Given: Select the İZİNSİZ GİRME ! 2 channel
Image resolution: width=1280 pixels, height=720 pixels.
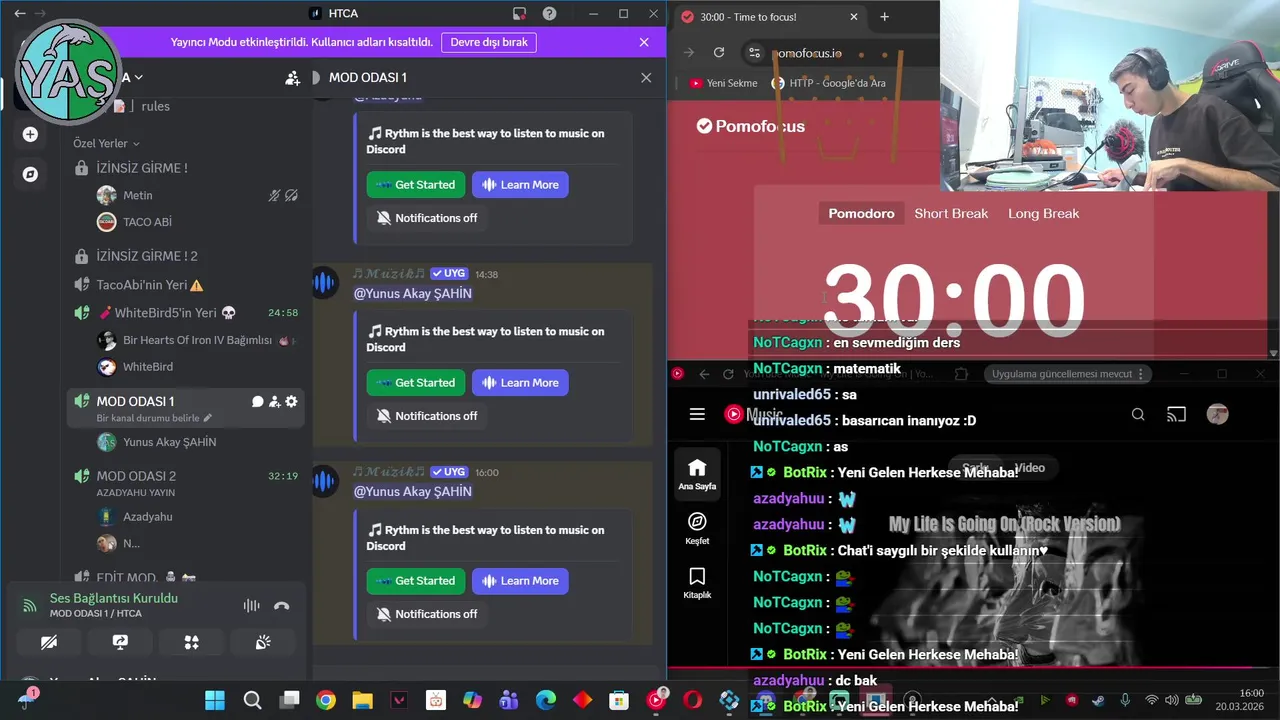Looking at the screenshot, I should [185, 256].
